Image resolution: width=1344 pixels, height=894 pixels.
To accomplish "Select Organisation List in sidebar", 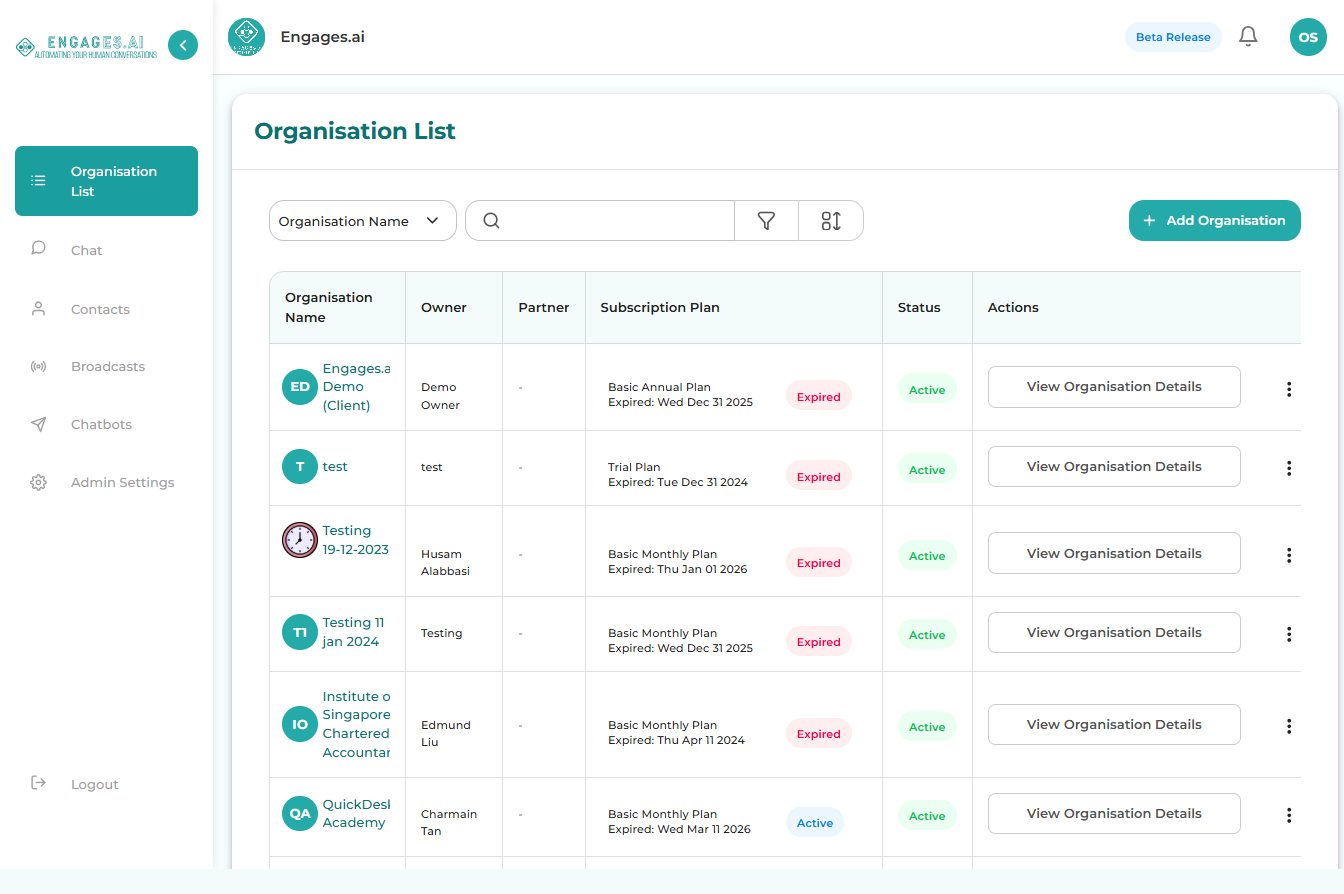I will (x=106, y=181).
